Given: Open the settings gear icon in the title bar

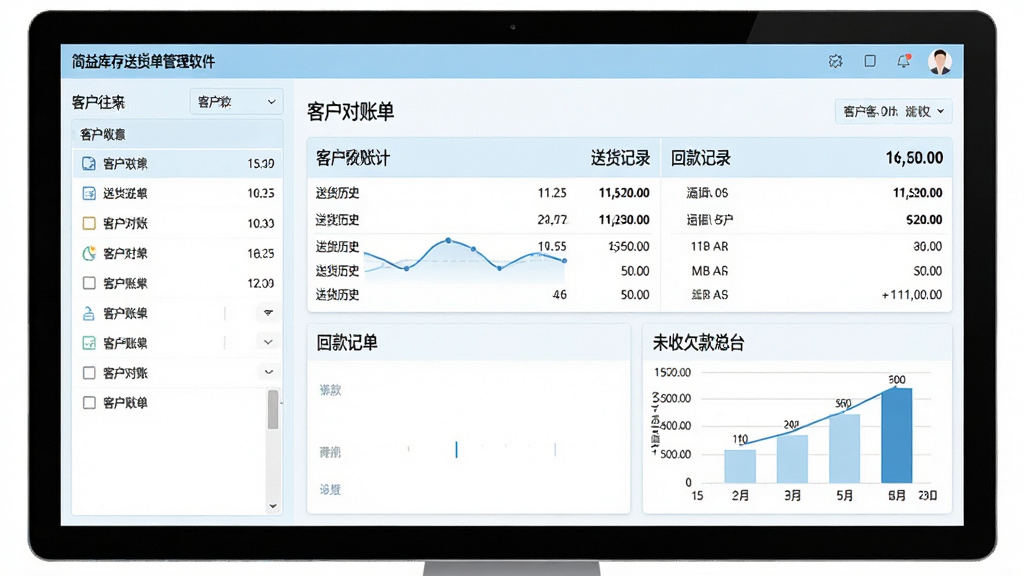Looking at the screenshot, I should (835, 61).
